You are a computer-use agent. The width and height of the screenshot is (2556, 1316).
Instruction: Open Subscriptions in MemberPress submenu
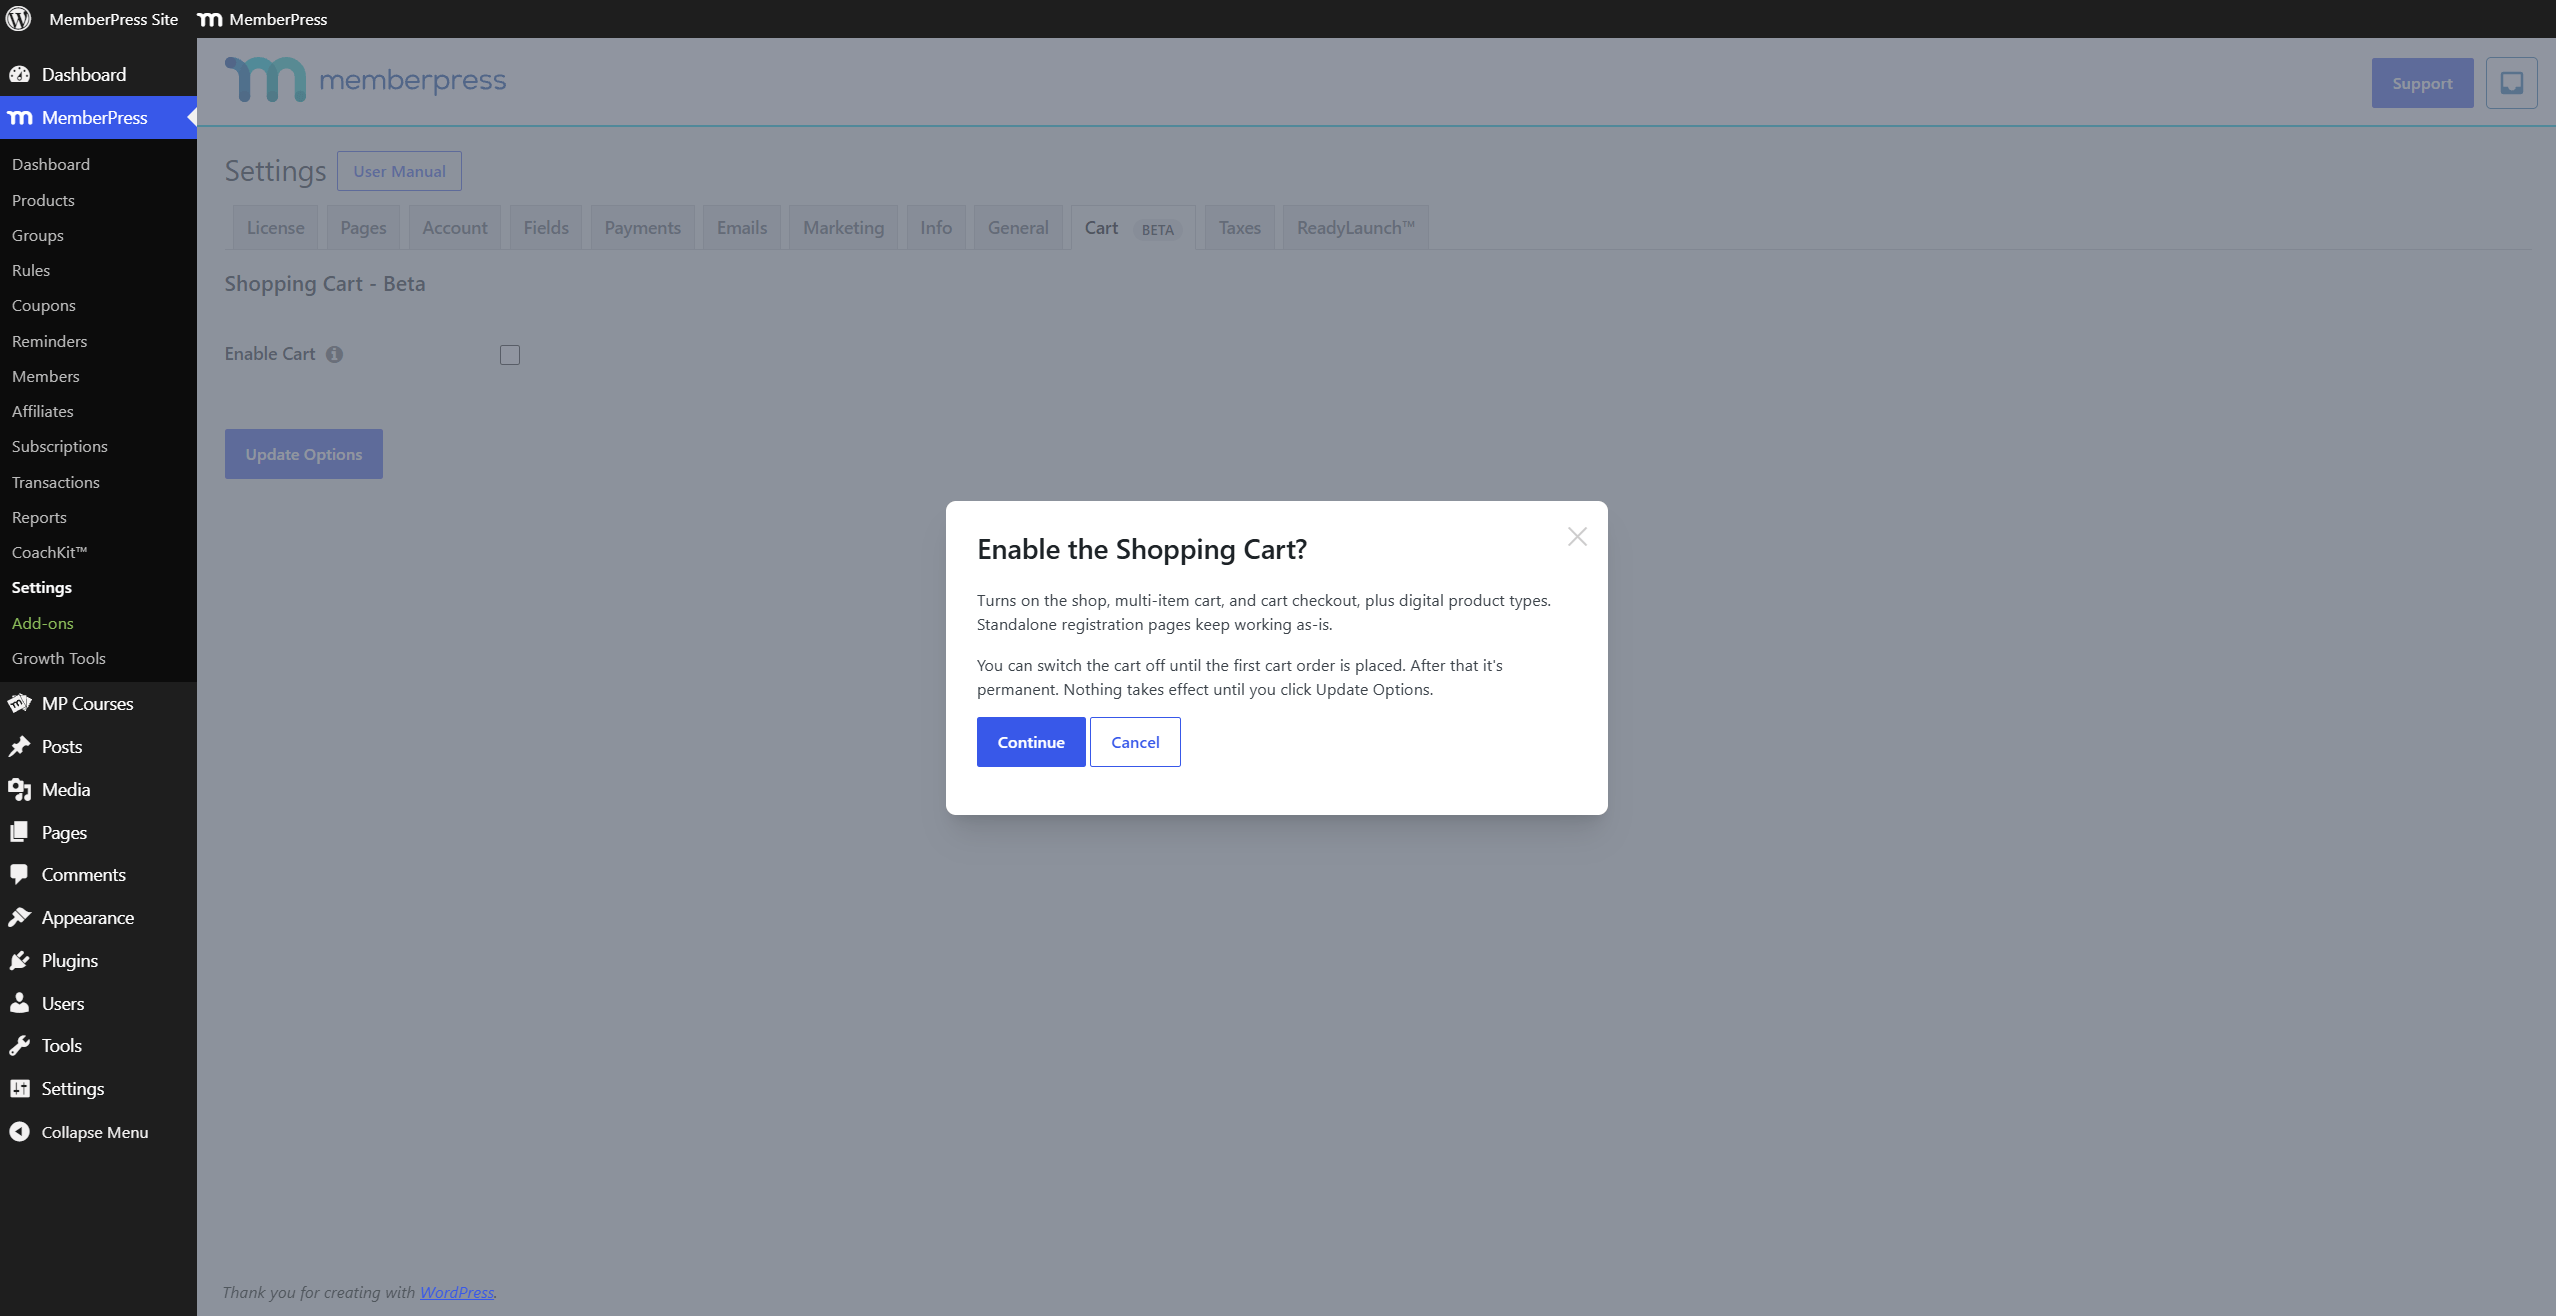click(60, 446)
